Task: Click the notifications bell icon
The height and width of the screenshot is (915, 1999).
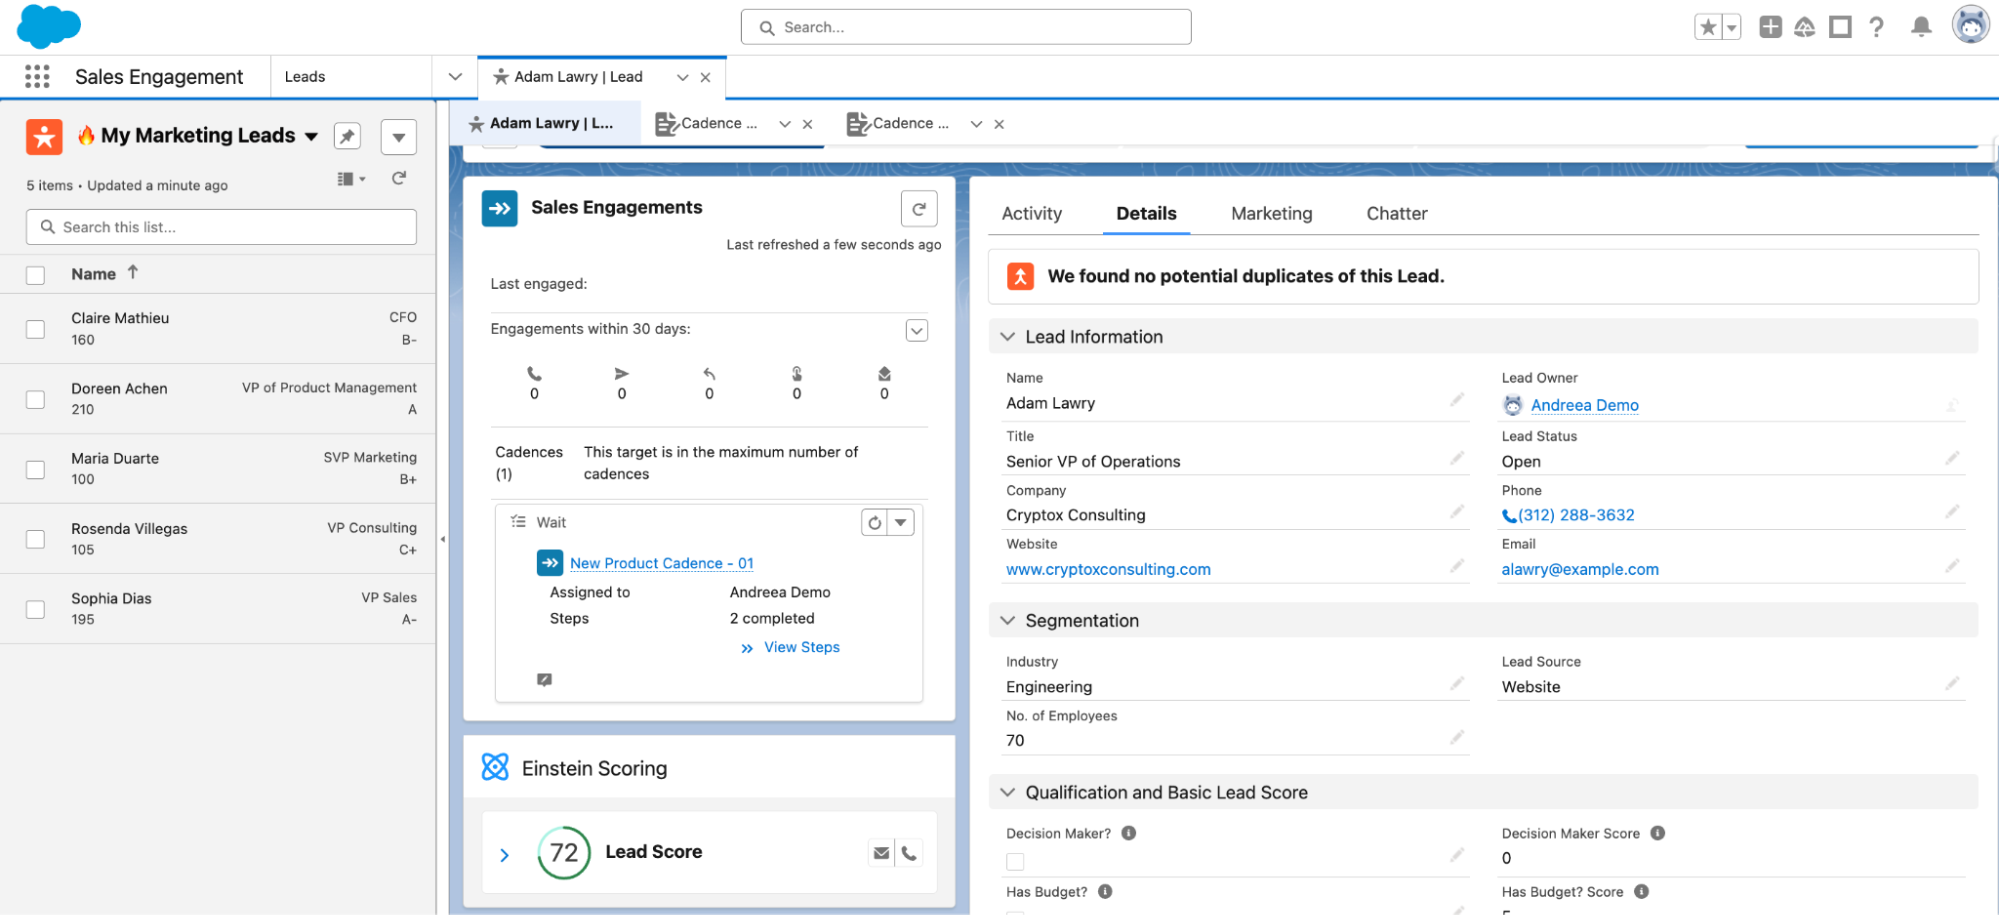Action: pos(1921,27)
